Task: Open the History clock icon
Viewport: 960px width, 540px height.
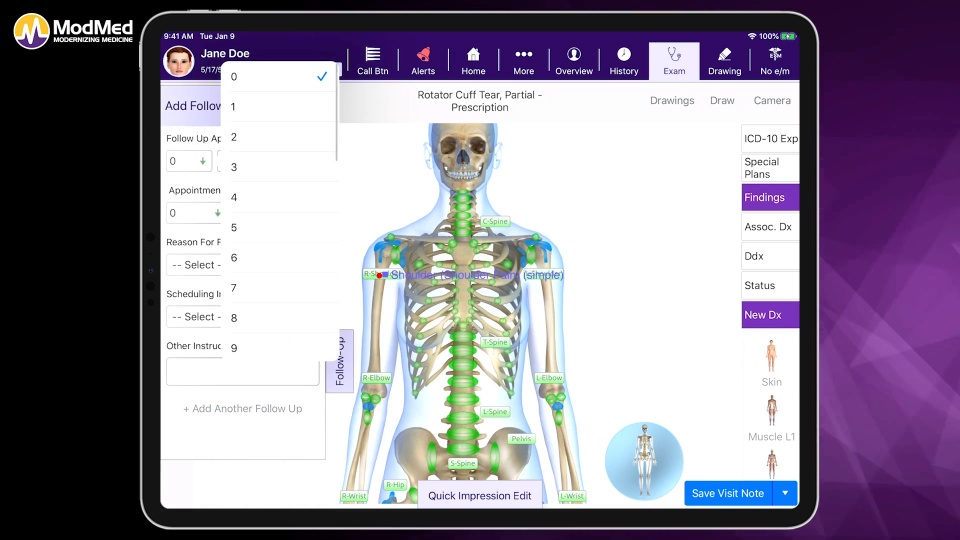Action: click(624, 54)
